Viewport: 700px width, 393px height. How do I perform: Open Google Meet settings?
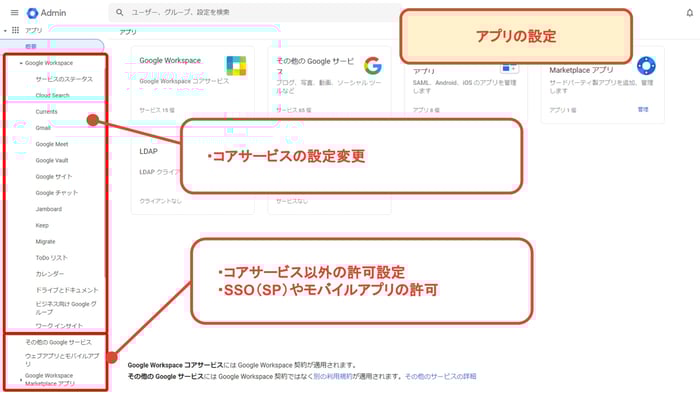point(52,144)
